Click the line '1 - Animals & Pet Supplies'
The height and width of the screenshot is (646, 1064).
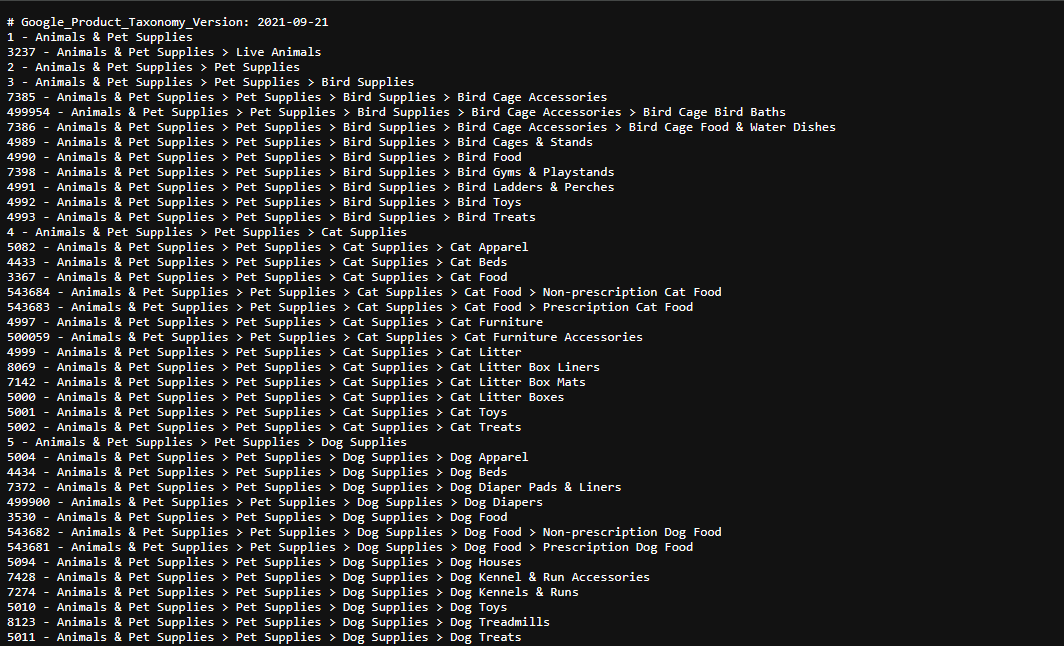coord(100,37)
